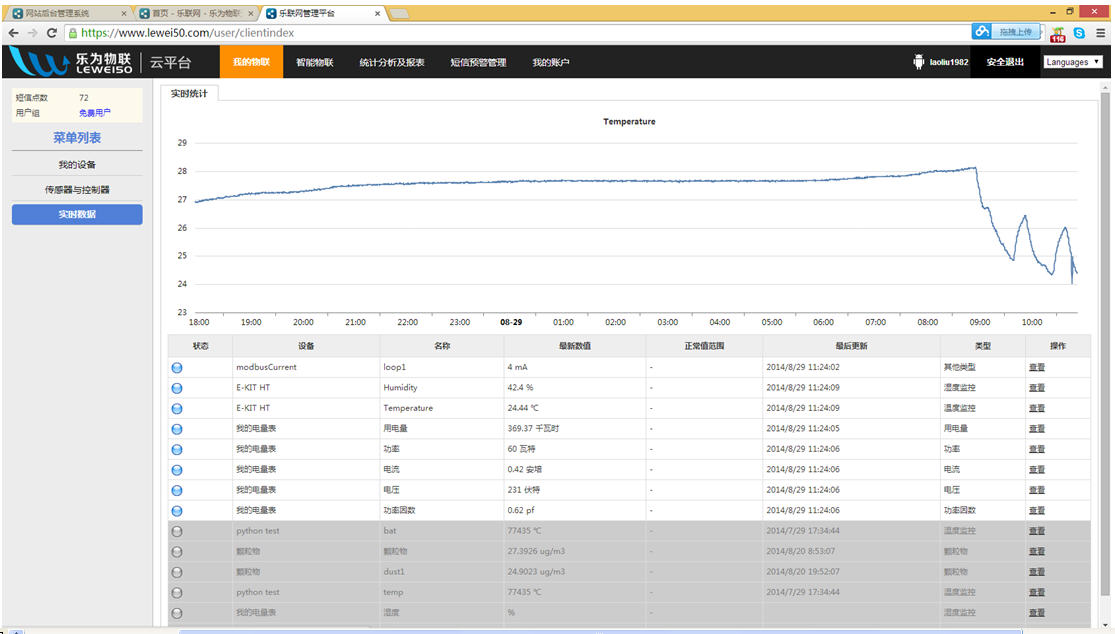The width and height of the screenshot is (1115, 634).
Task: Open the 统计分析及报表 menu
Action: (x=392, y=62)
